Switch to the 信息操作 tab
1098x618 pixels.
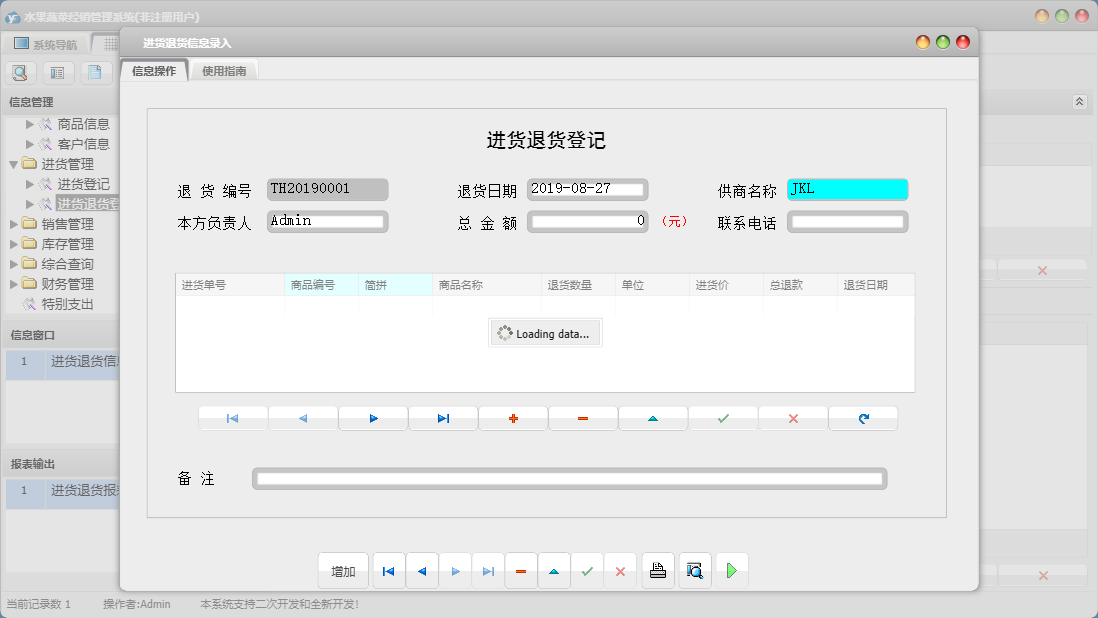153,71
